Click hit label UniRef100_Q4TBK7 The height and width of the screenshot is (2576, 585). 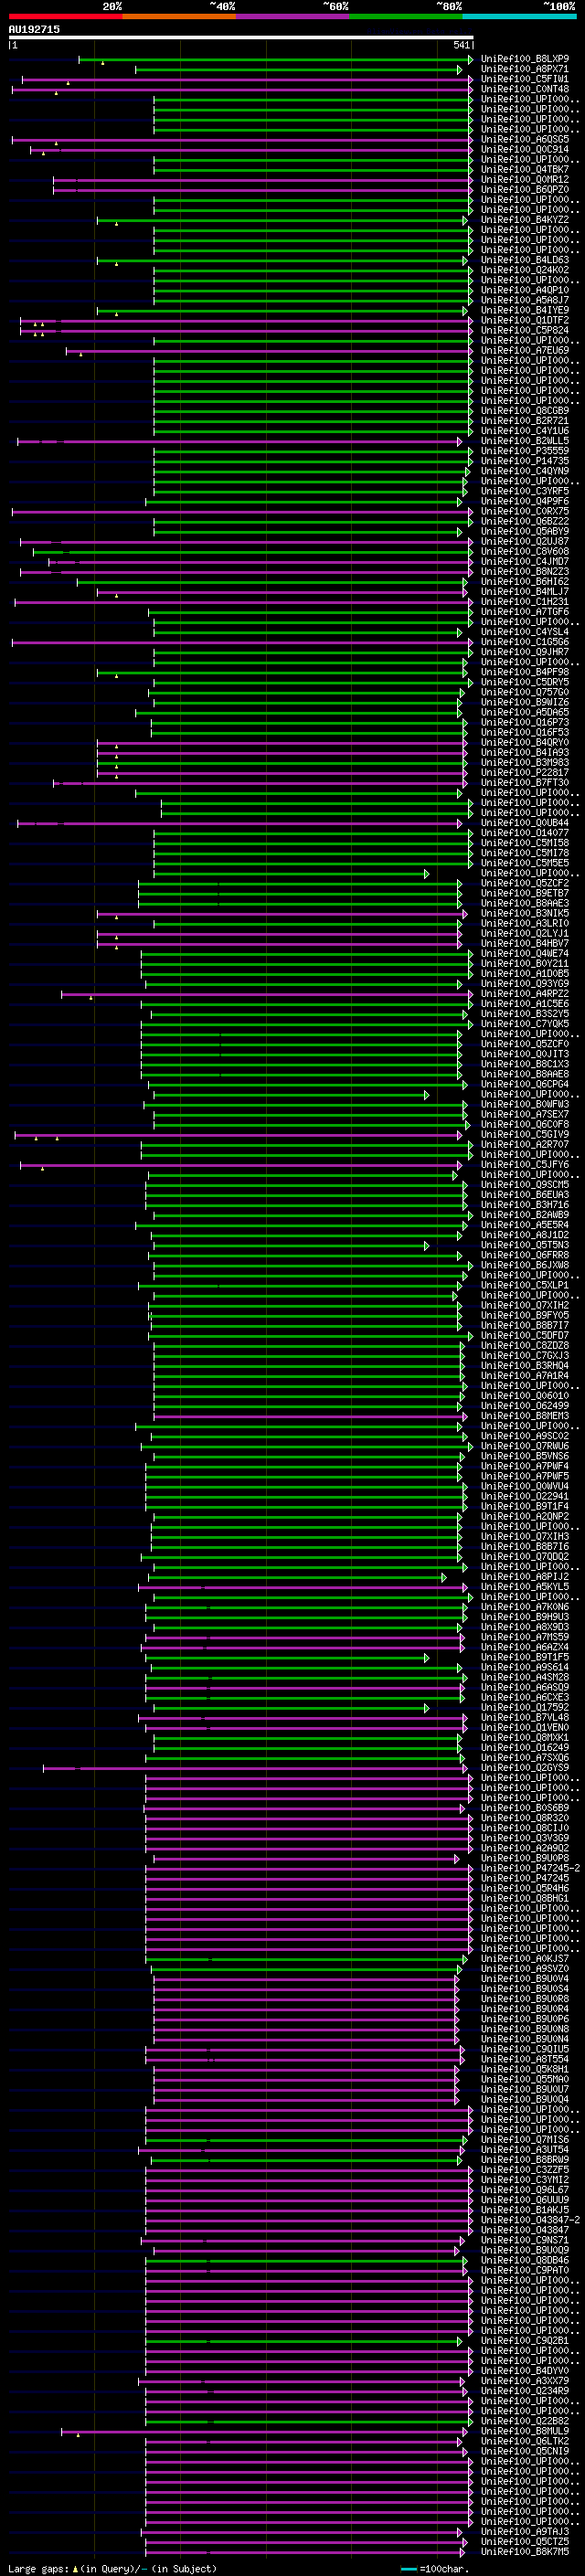pyautogui.click(x=525, y=169)
